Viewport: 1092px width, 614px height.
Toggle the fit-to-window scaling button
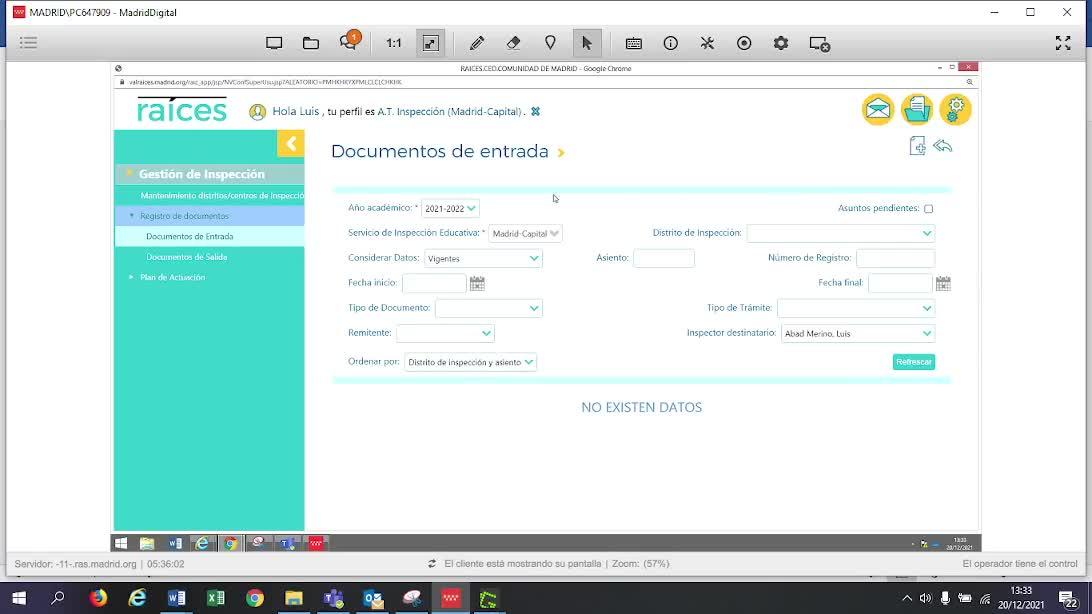point(430,43)
